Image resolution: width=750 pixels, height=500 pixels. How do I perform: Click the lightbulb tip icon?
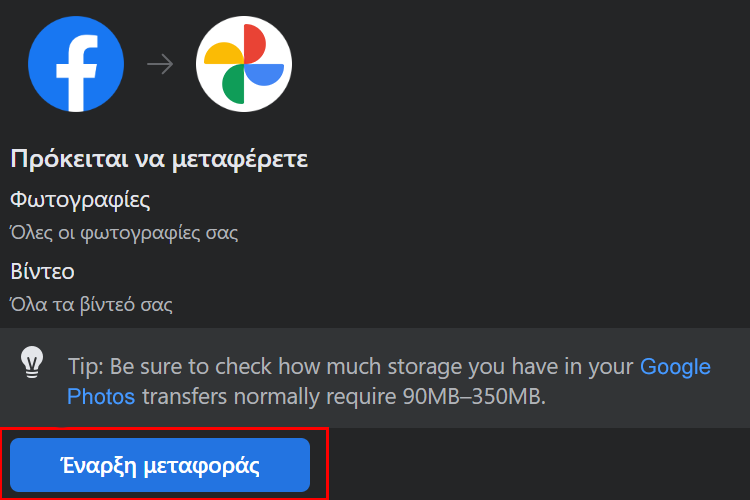(32, 362)
